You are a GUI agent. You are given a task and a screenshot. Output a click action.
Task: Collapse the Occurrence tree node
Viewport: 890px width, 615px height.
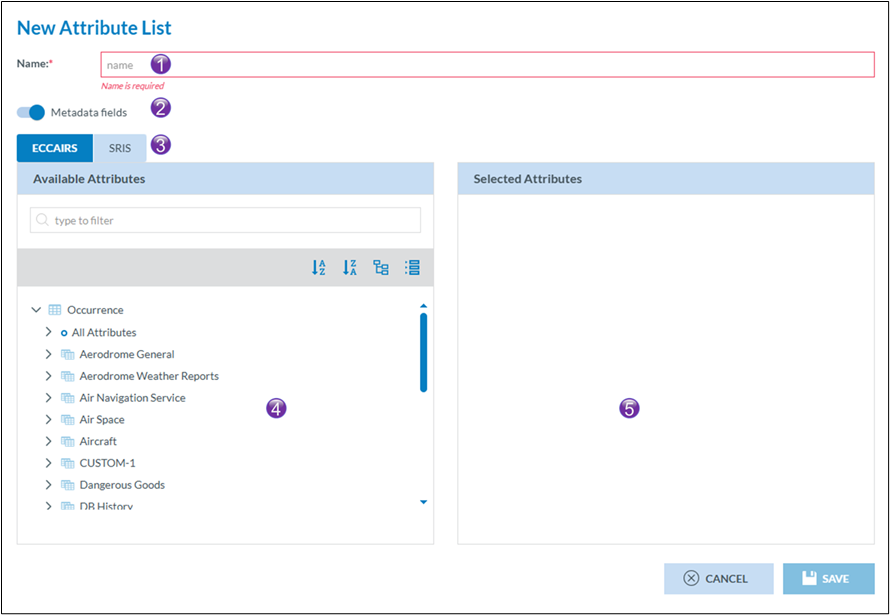(37, 310)
